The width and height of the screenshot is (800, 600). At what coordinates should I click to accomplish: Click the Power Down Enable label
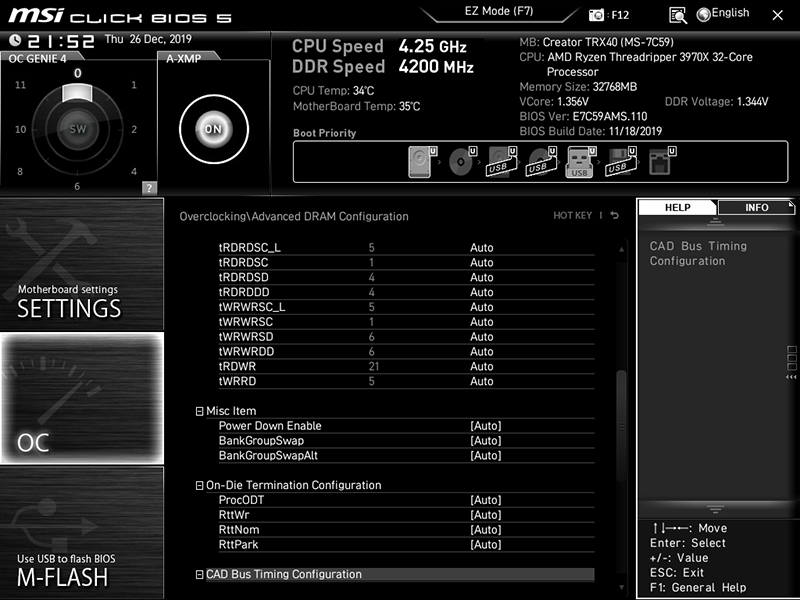pyautogui.click(x=270, y=426)
